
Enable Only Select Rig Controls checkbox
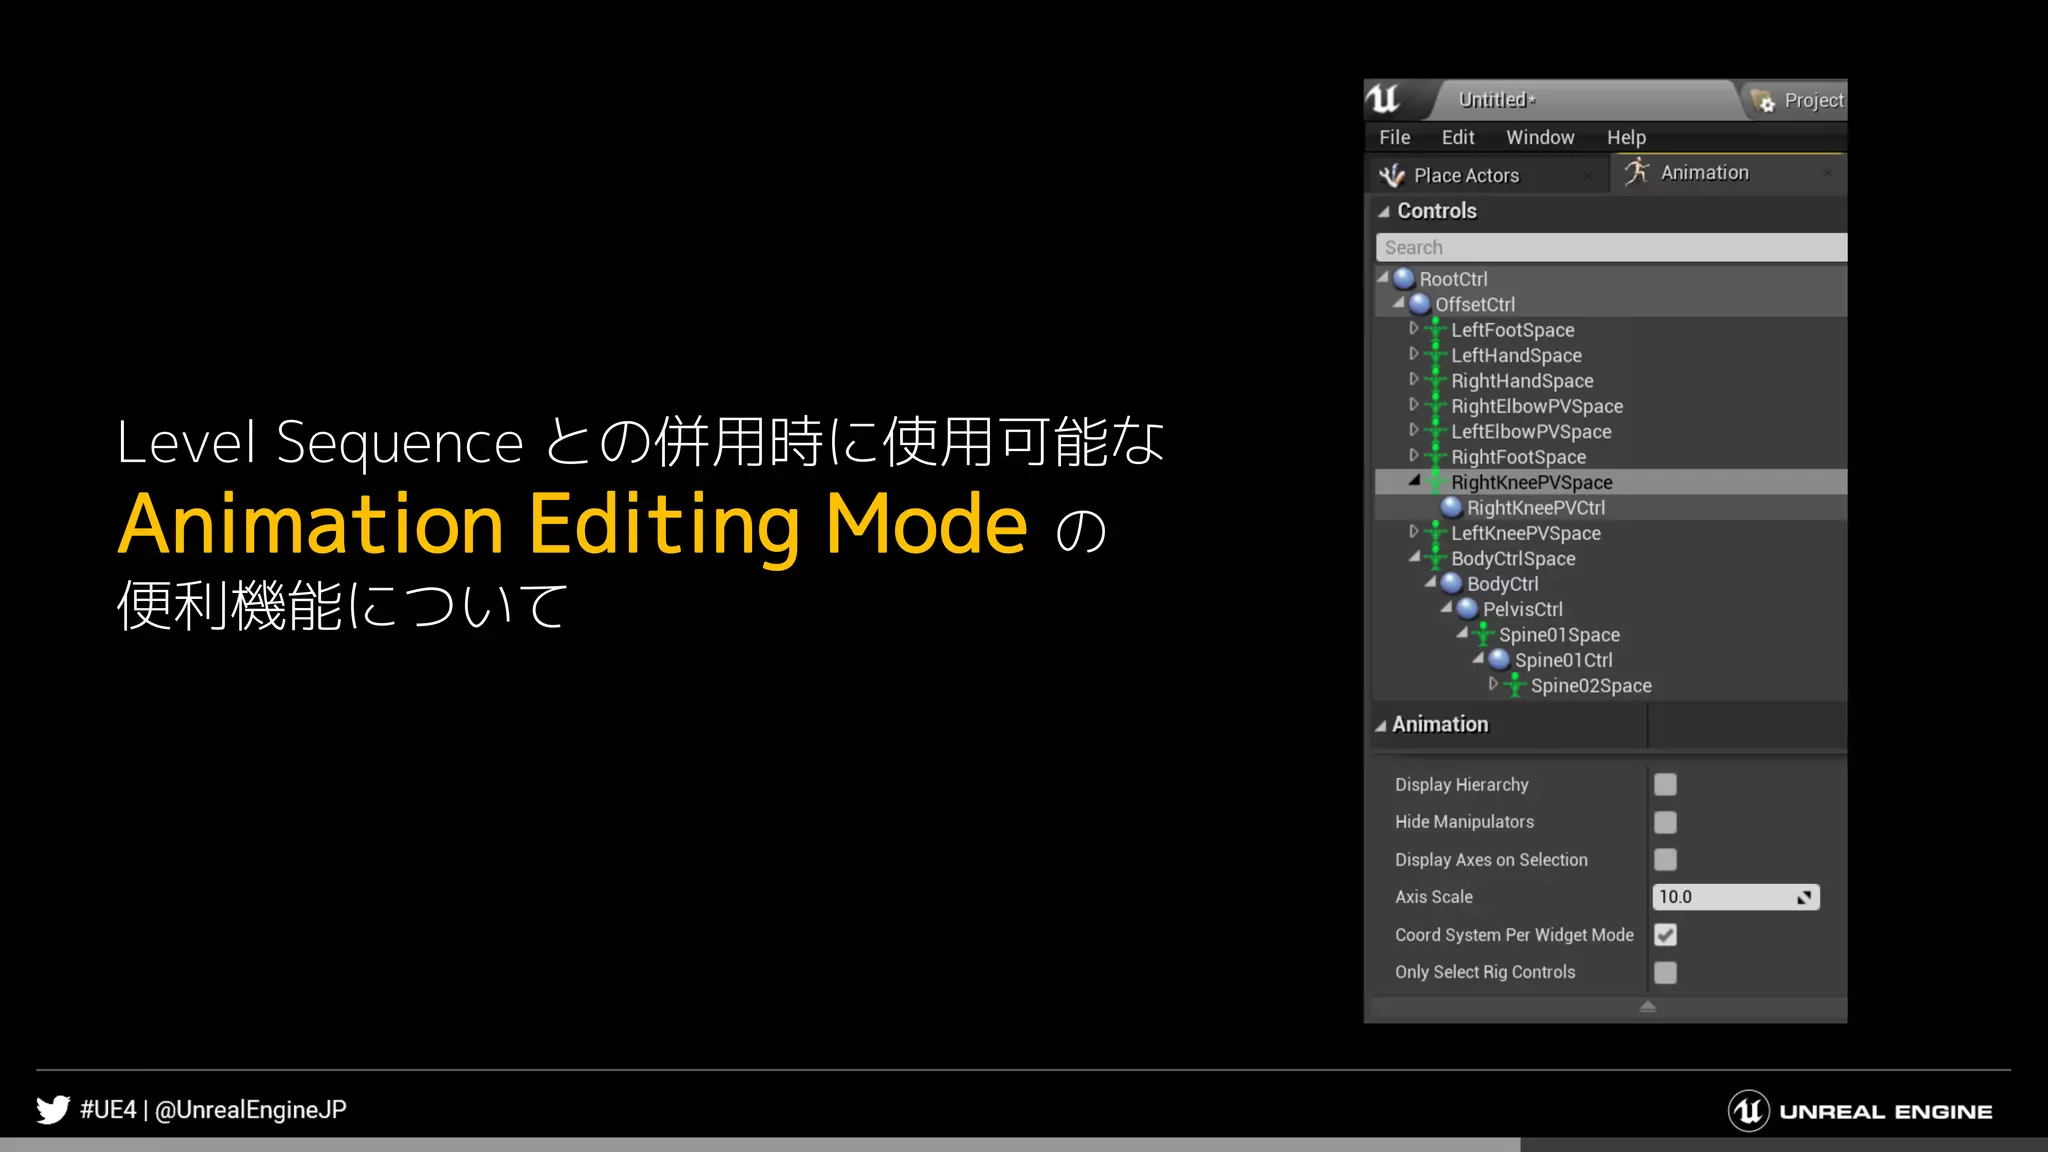click(1665, 972)
